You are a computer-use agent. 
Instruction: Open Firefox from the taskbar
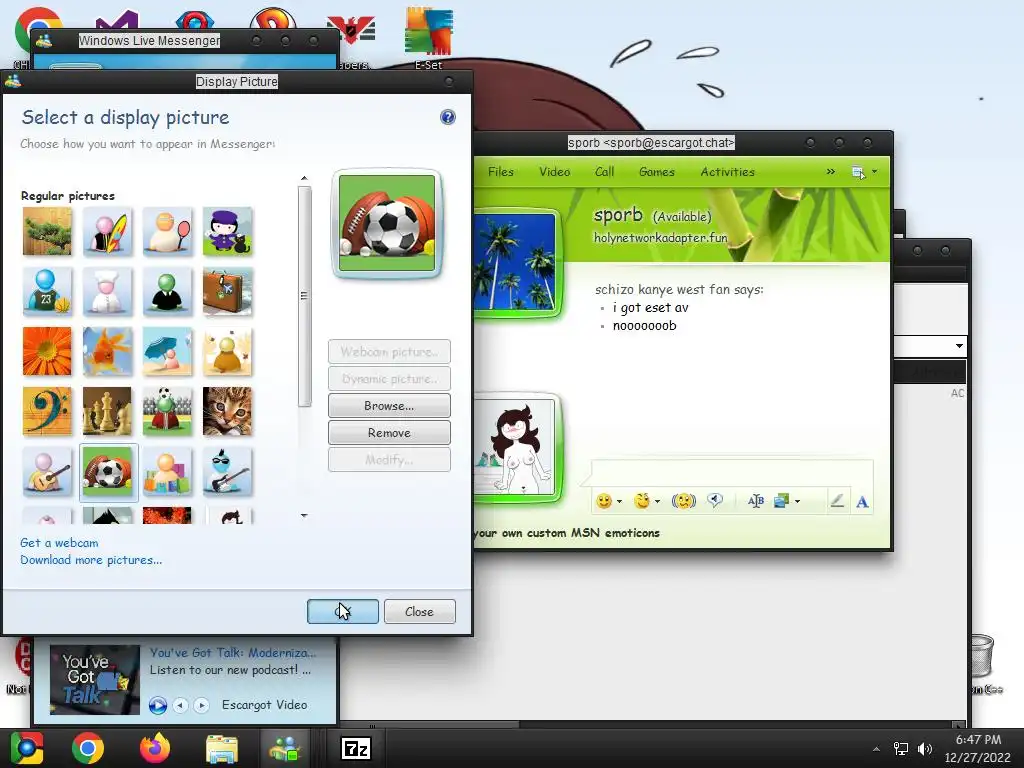(x=155, y=748)
